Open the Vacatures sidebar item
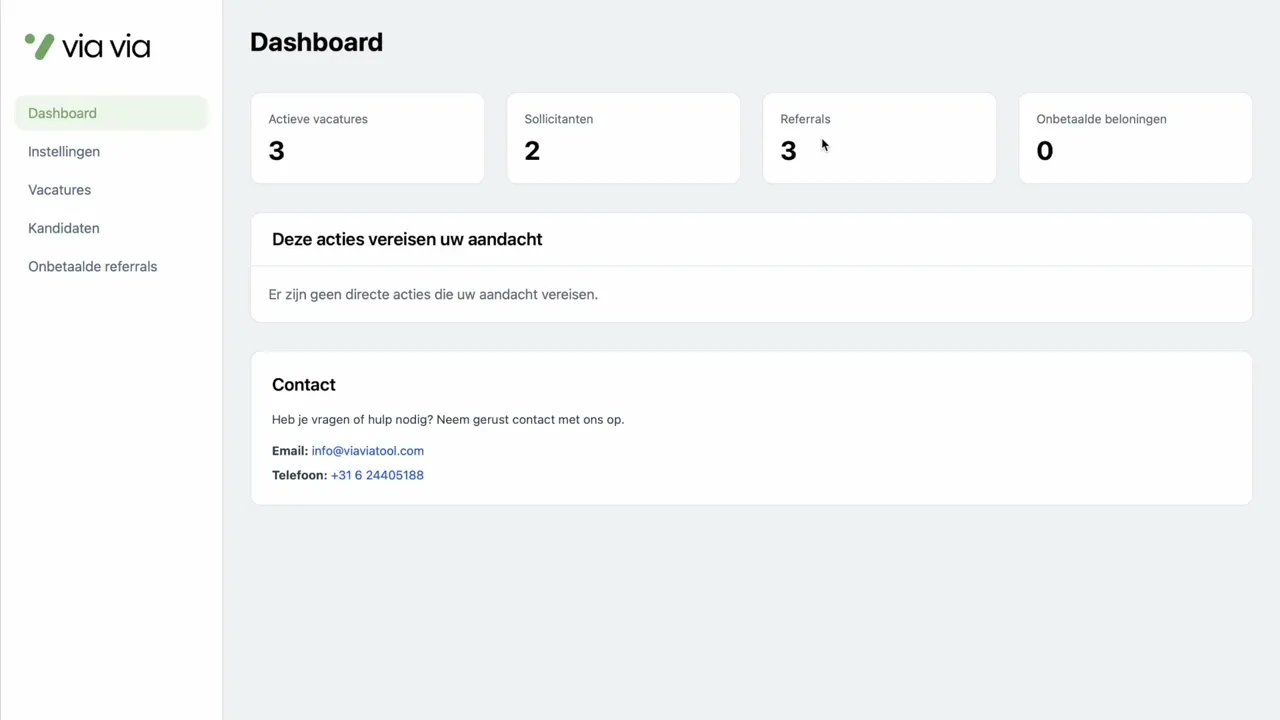The width and height of the screenshot is (1280, 720). click(x=60, y=190)
